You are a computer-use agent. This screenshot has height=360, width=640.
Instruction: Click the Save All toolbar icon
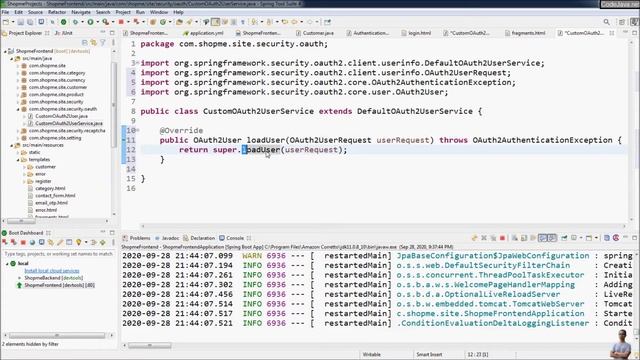click(x=30, y=22)
